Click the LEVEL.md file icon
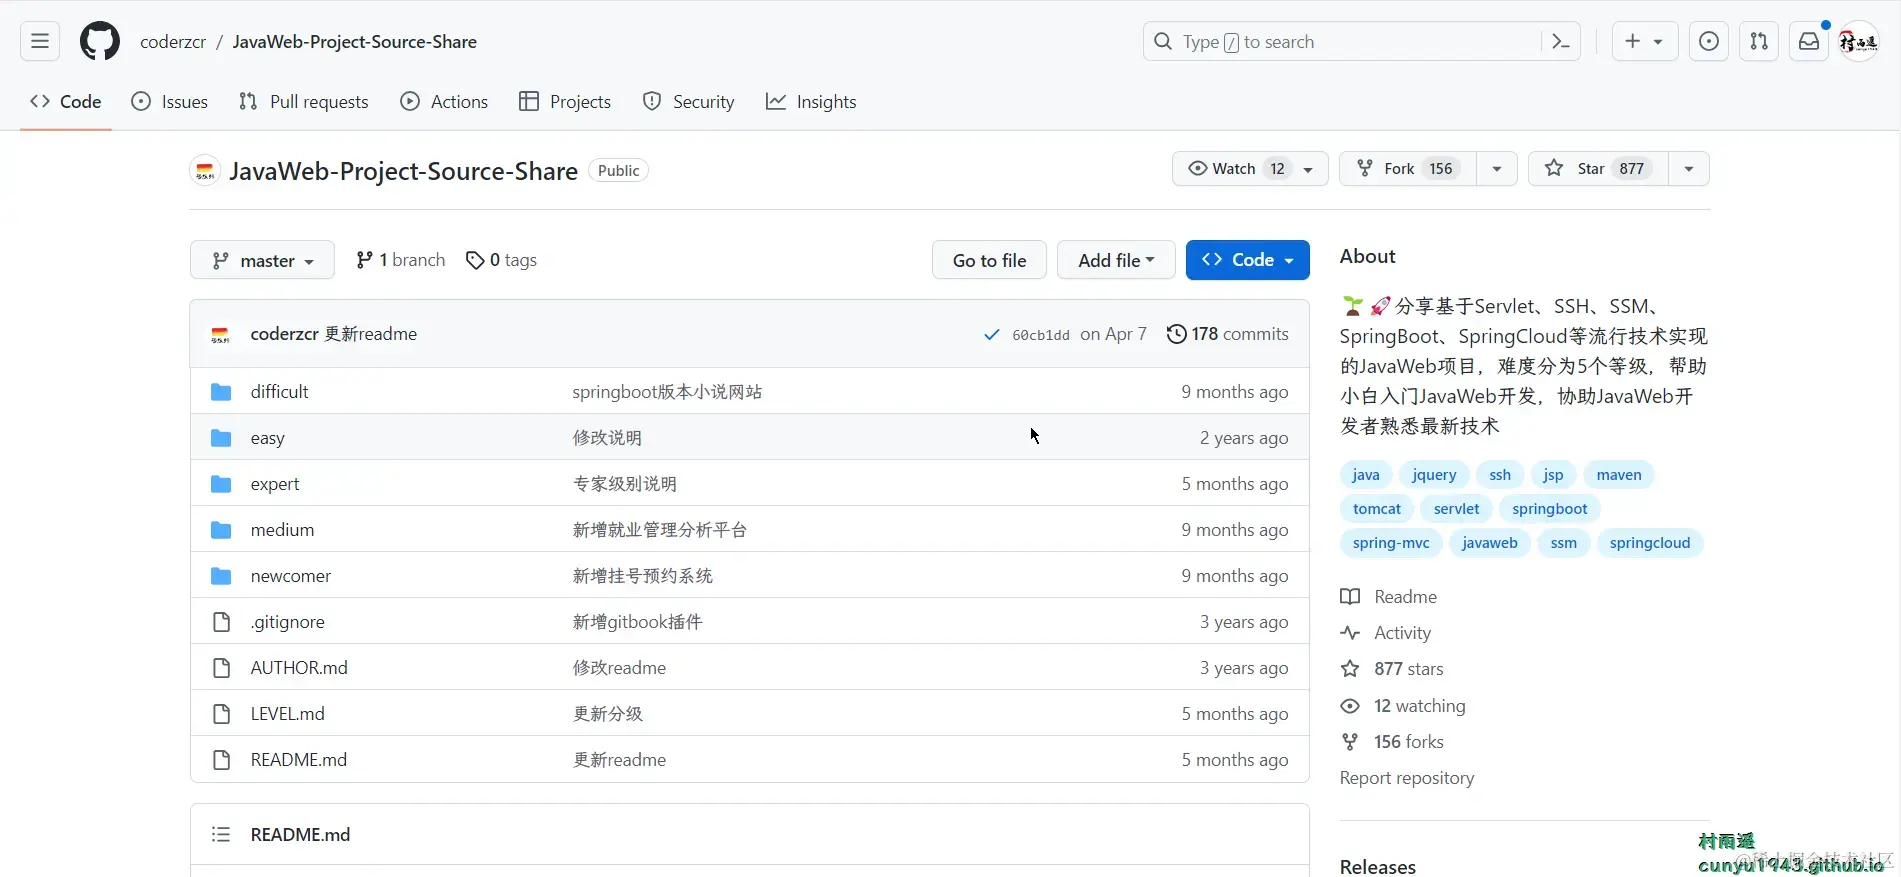Viewport: 1901px width, 877px height. pyautogui.click(x=221, y=714)
